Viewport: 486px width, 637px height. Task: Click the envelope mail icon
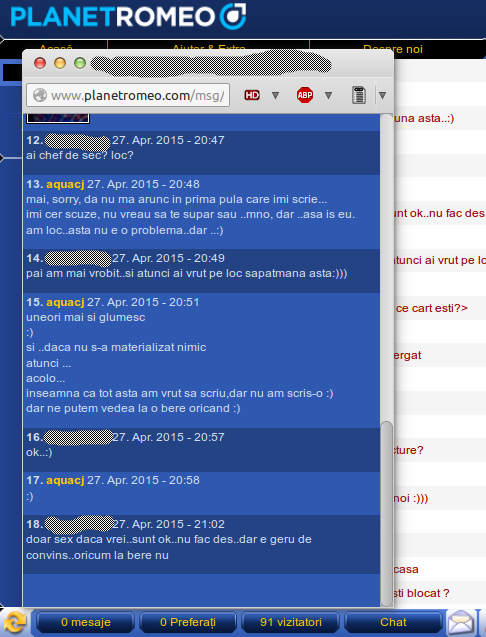pyautogui.click(x=460, y=623)
